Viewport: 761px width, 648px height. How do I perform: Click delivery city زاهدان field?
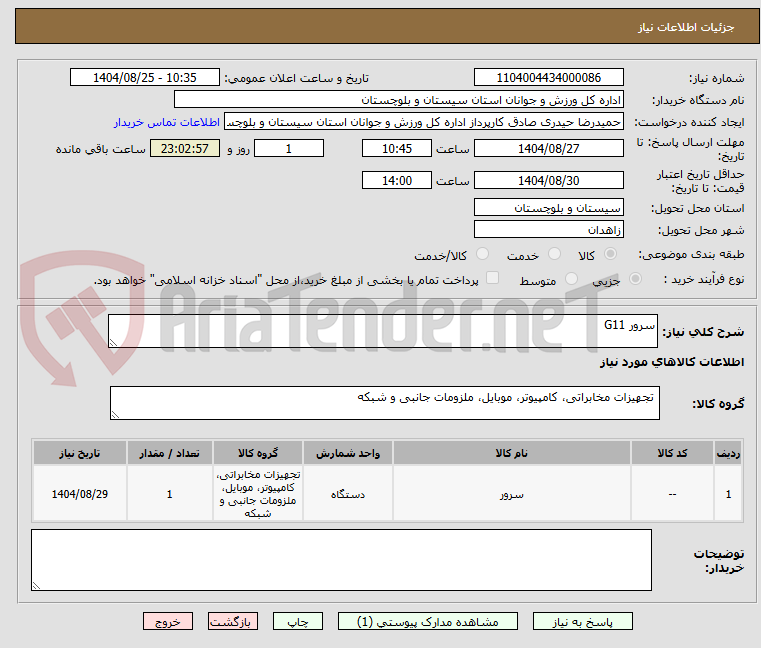tap(548, 229)
